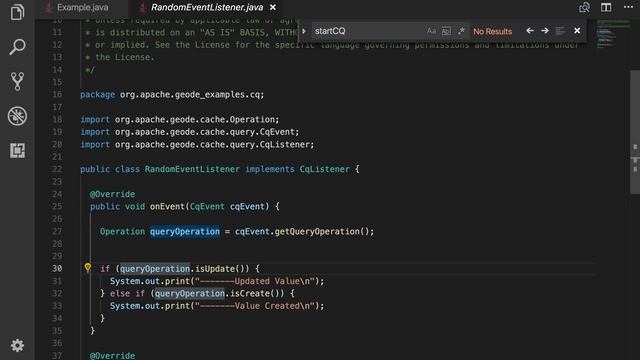Click the package declaration line text

[172, 95]
